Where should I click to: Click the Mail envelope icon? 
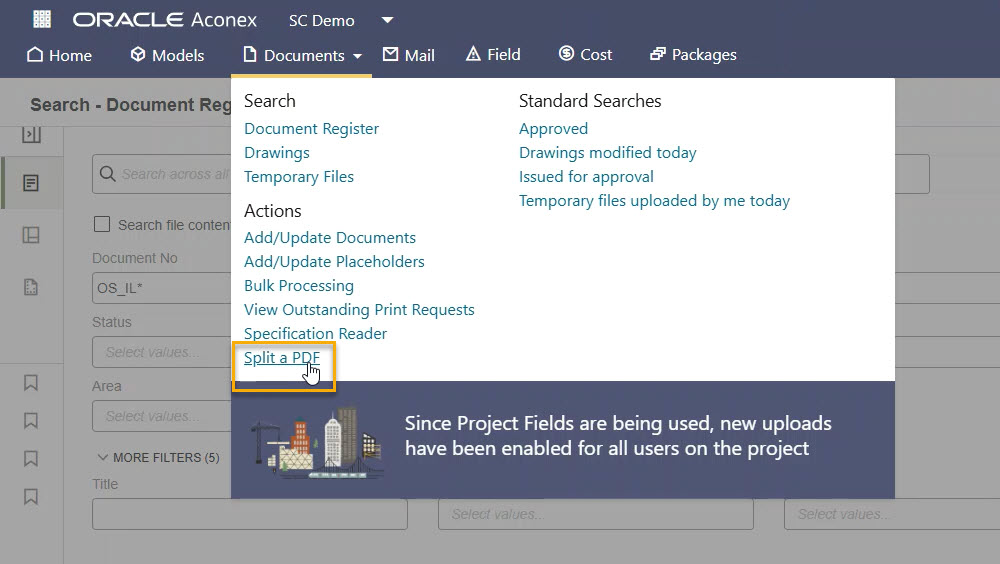tap(390, 54)
